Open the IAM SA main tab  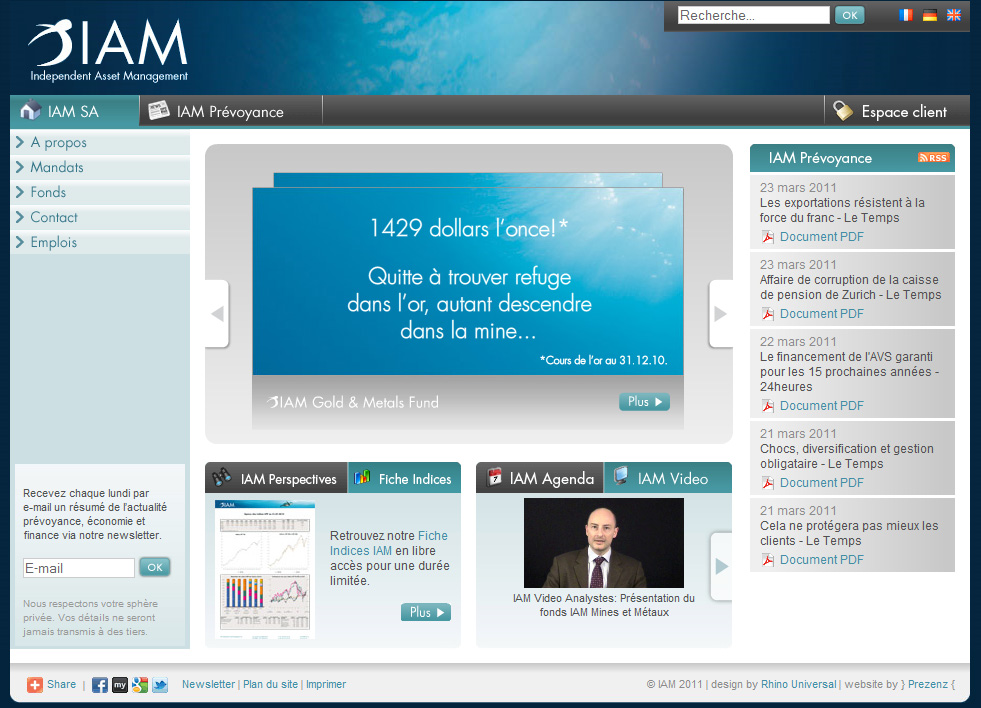pos(74,111)
